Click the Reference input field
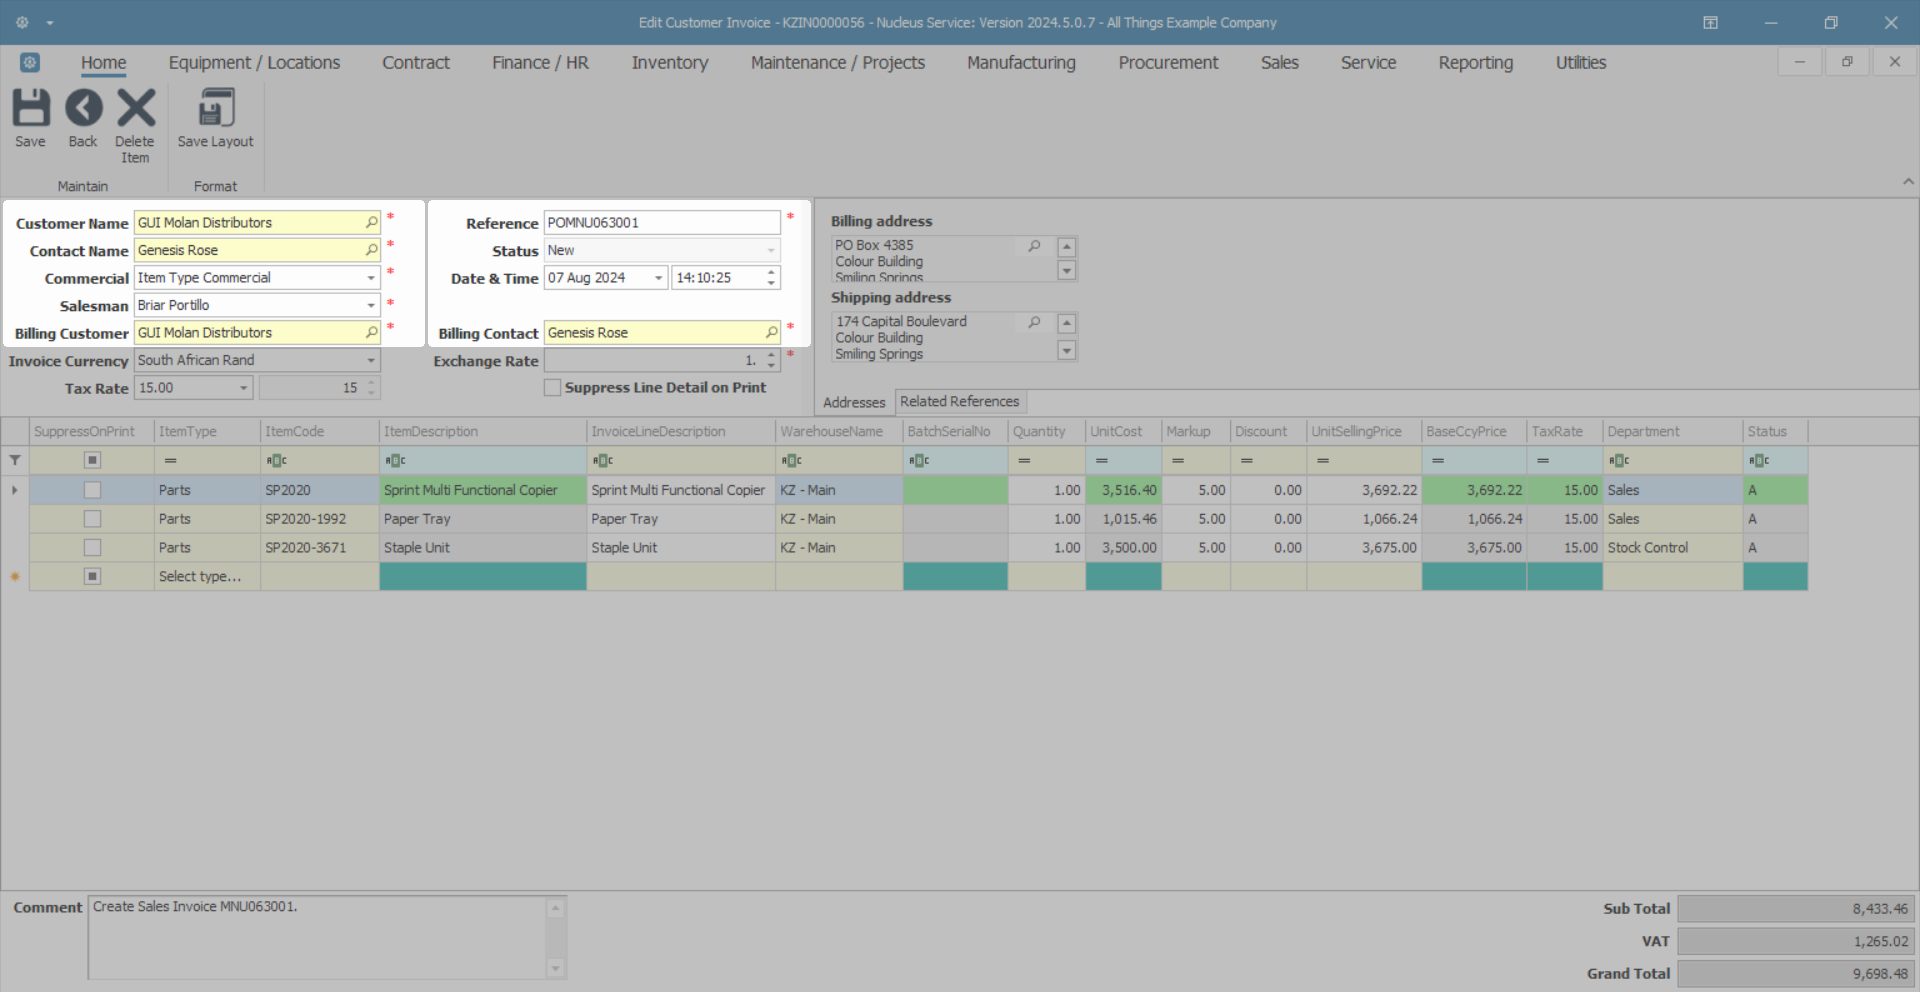Image resolution: width=1920 pixels, height=992 pixels. point(661,222)
